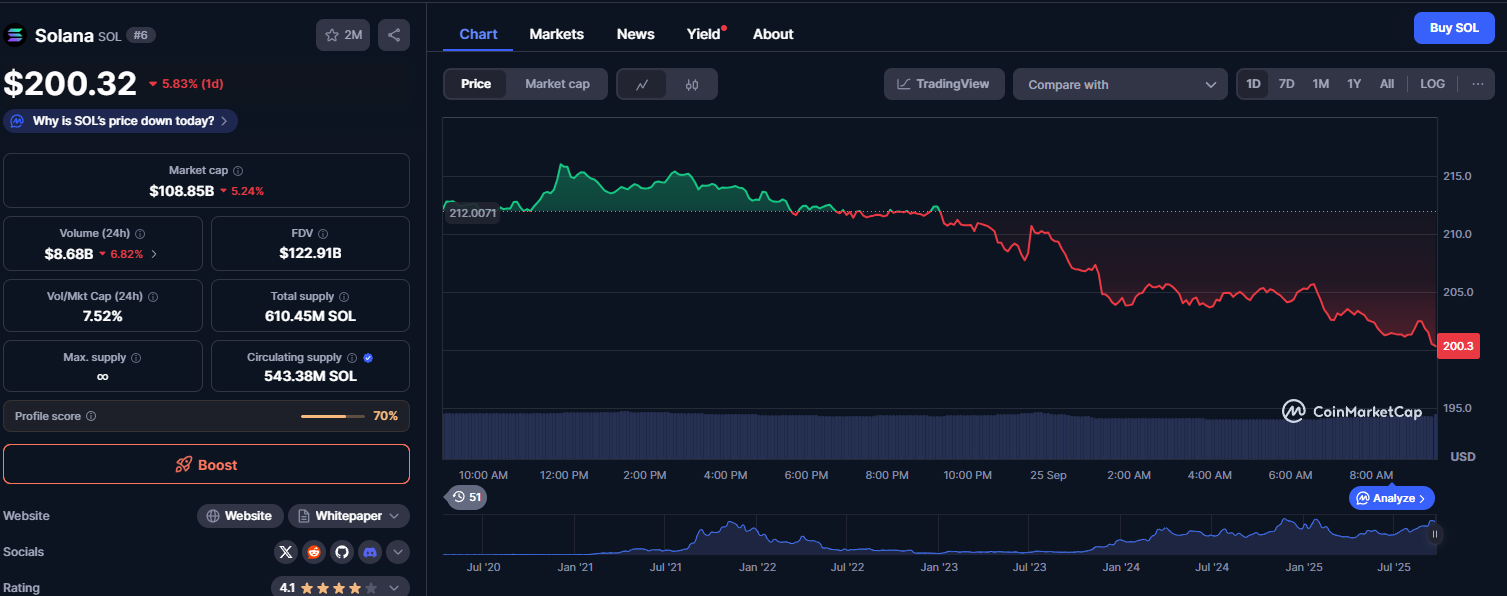Open the Yield tab
This screenshot has width=1507, height=596.
(x=704, y=34)
